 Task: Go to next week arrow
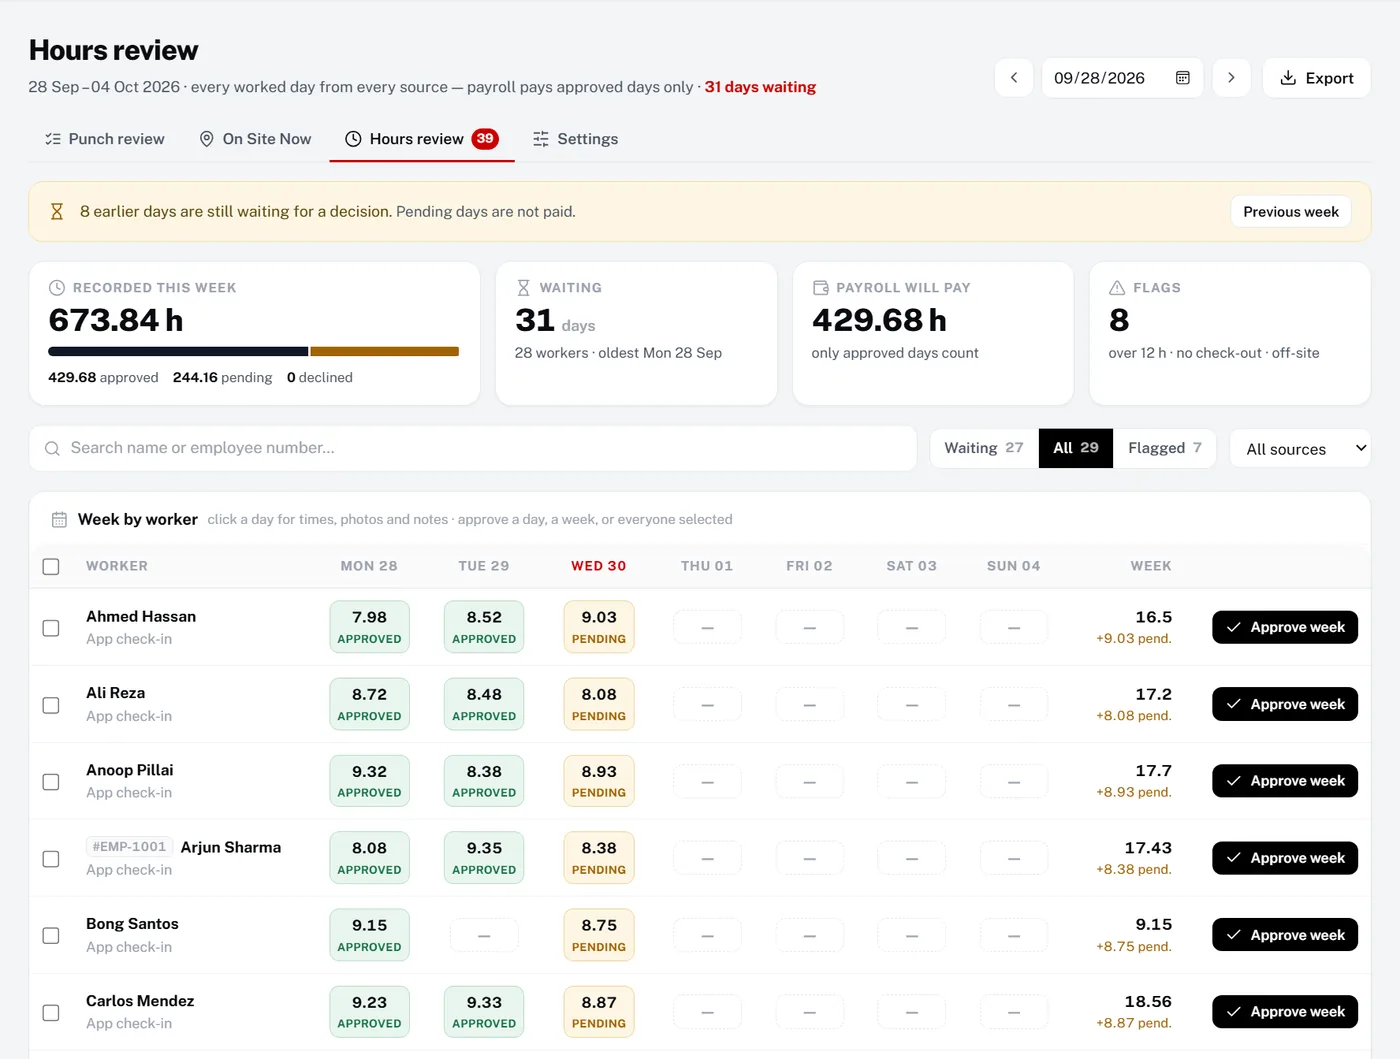point(1231,78)
